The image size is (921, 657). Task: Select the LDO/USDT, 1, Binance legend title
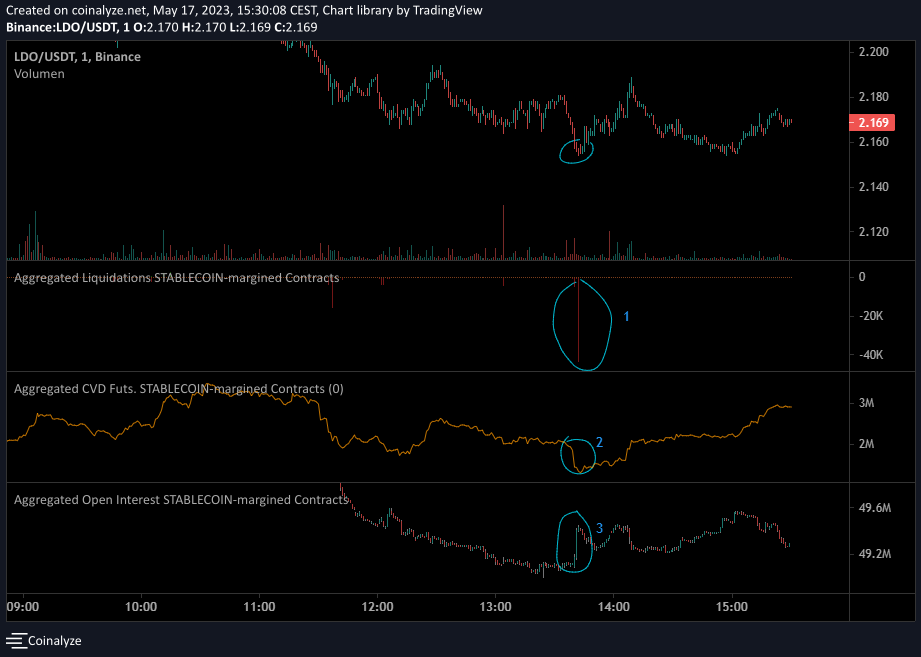tap(77, 57)
